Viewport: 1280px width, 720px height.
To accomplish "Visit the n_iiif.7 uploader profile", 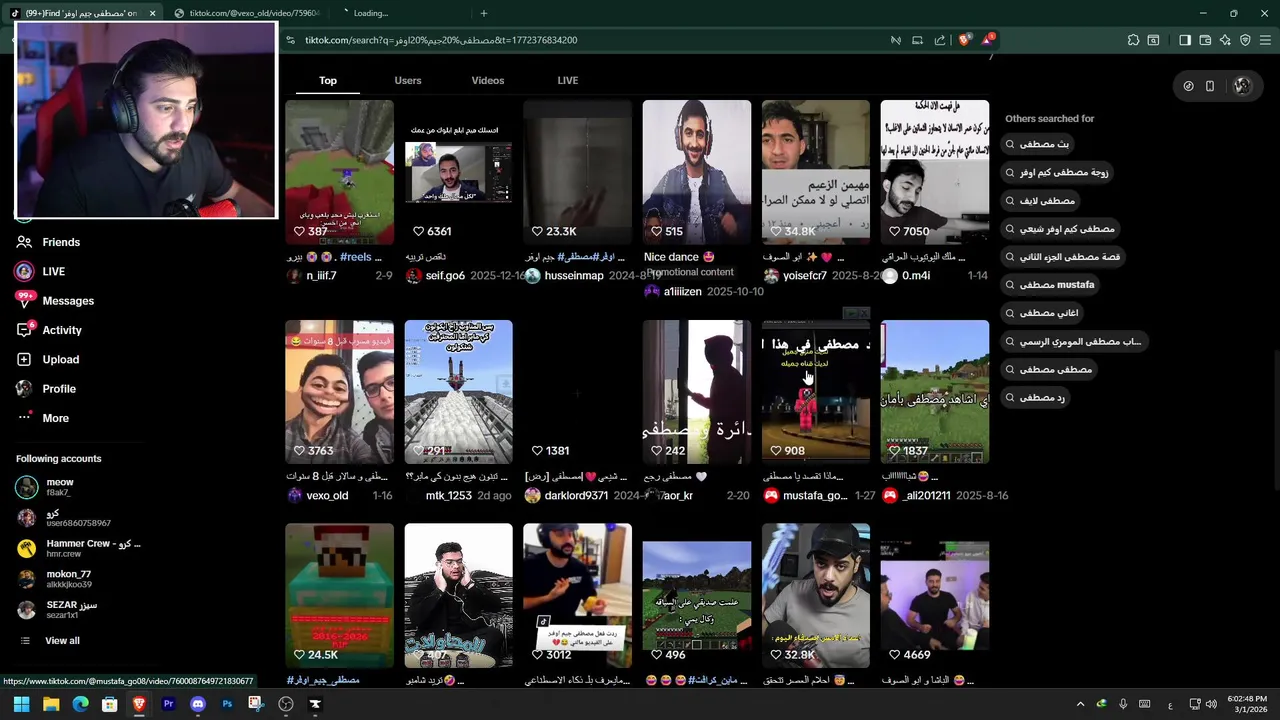I will point(321,276).
